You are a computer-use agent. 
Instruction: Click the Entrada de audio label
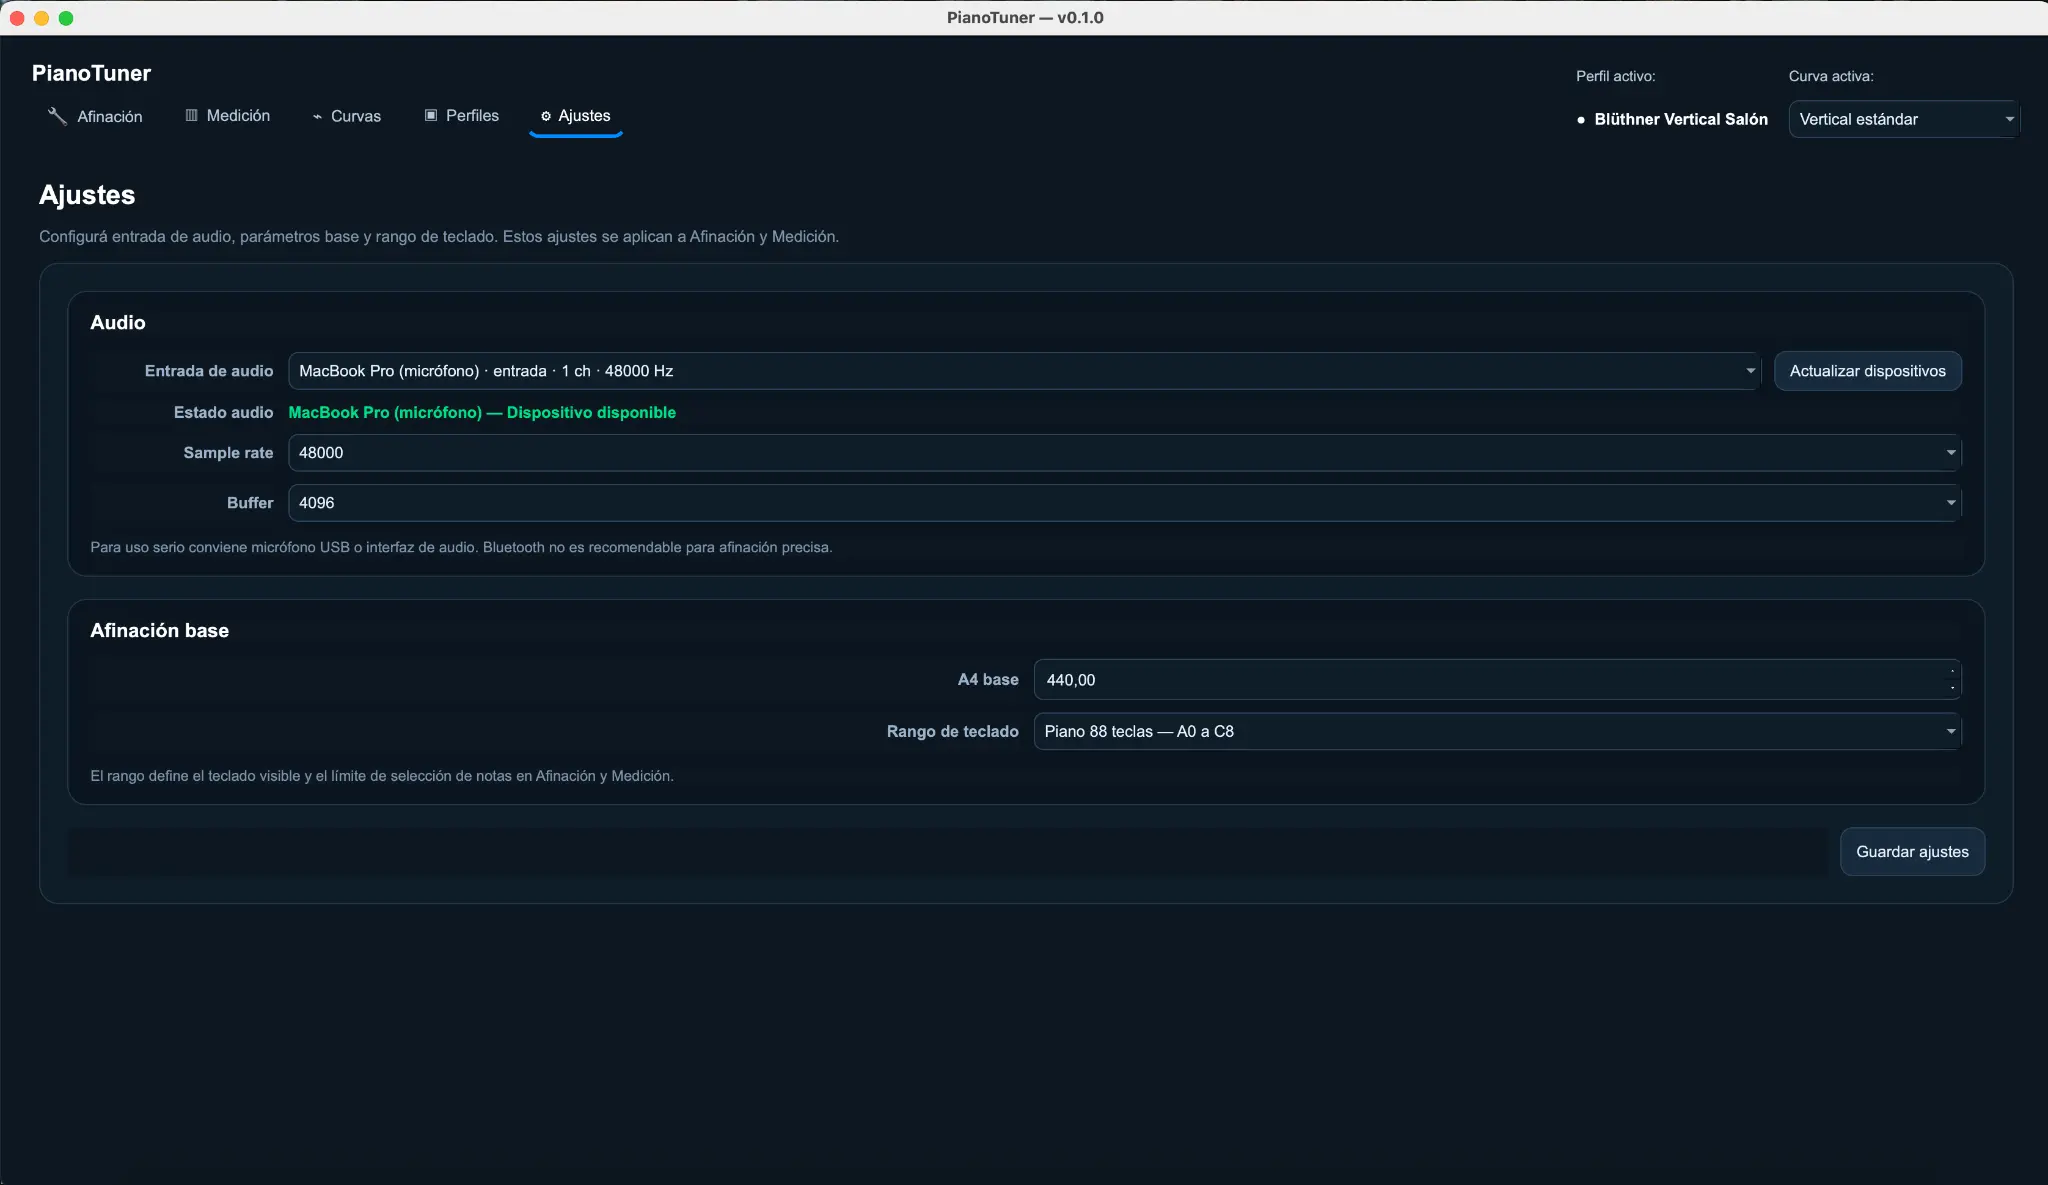[209, 371]
